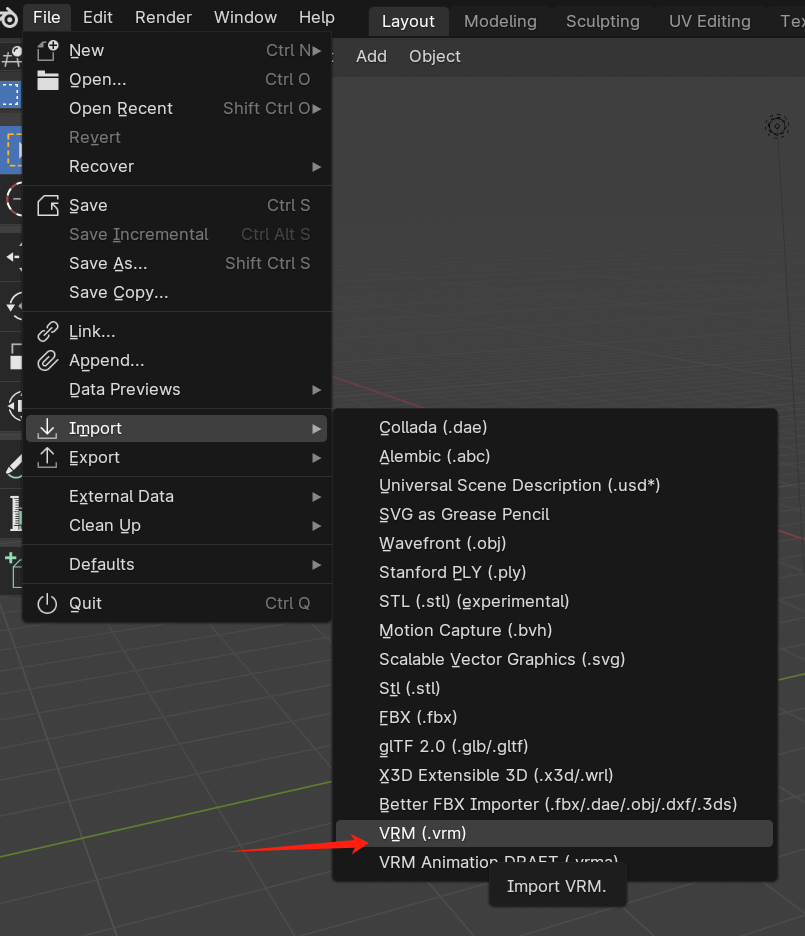Click the Import download-arrow icon
Screen dimensions: 805x936
(47, 428)
